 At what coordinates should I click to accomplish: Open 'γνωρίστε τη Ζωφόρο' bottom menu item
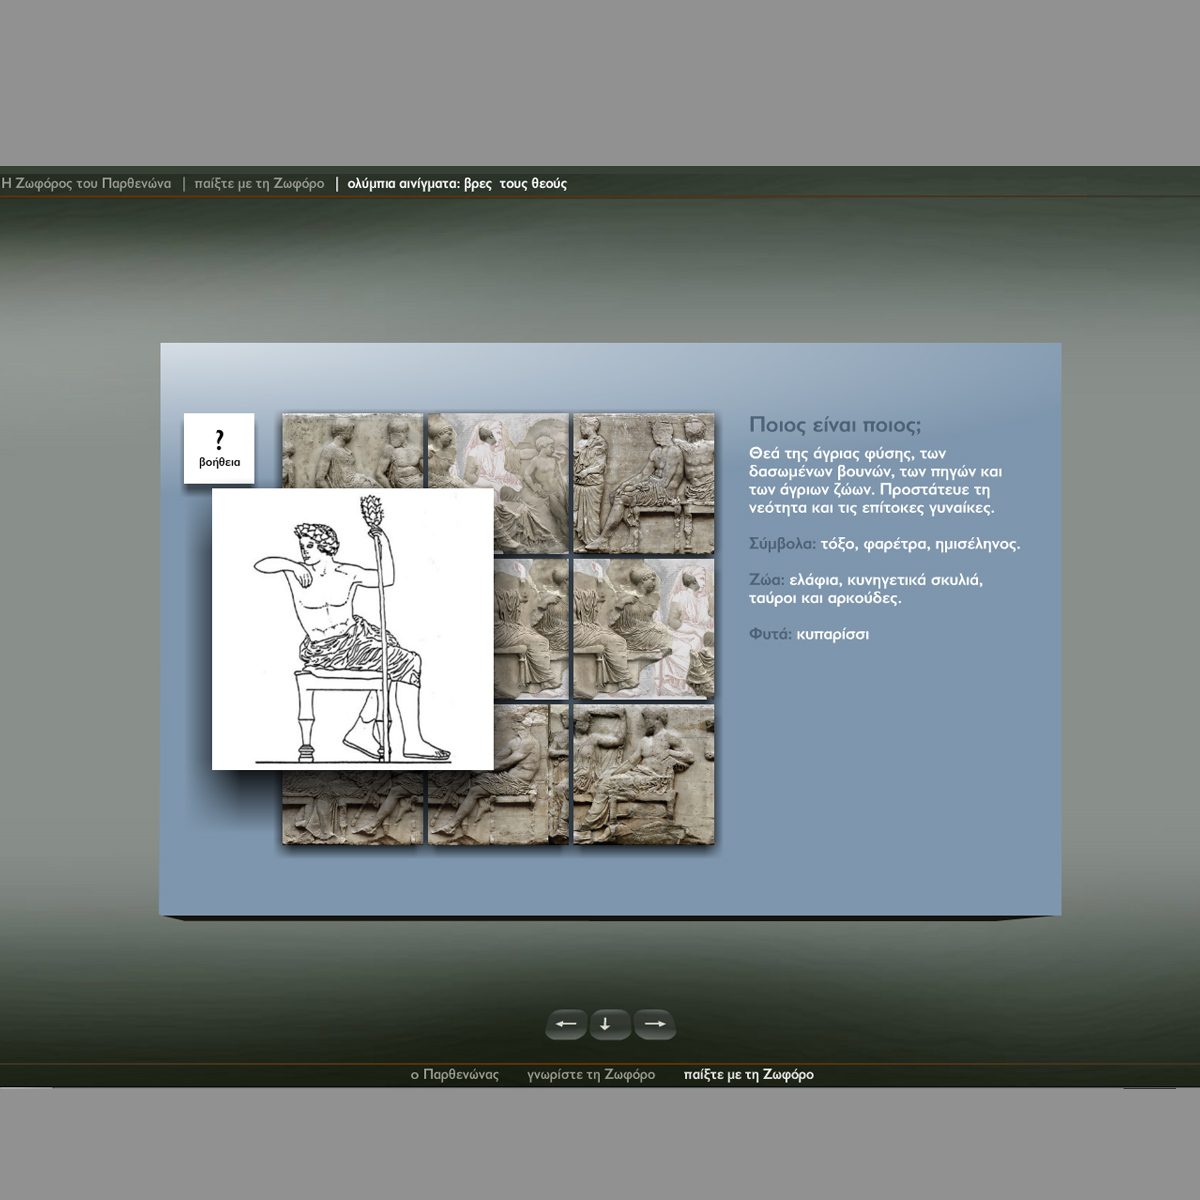point(591,1074)
